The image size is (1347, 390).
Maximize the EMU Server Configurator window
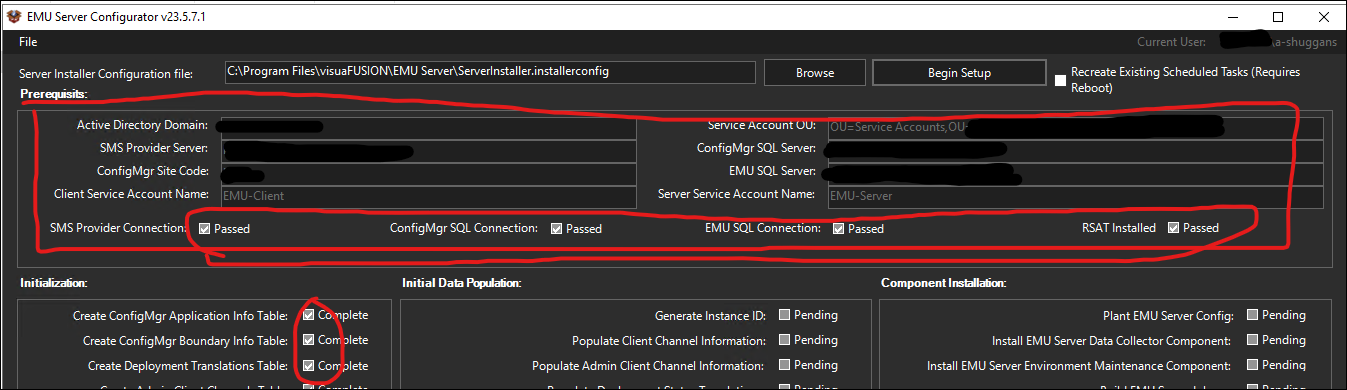[x=1278, y=16]
